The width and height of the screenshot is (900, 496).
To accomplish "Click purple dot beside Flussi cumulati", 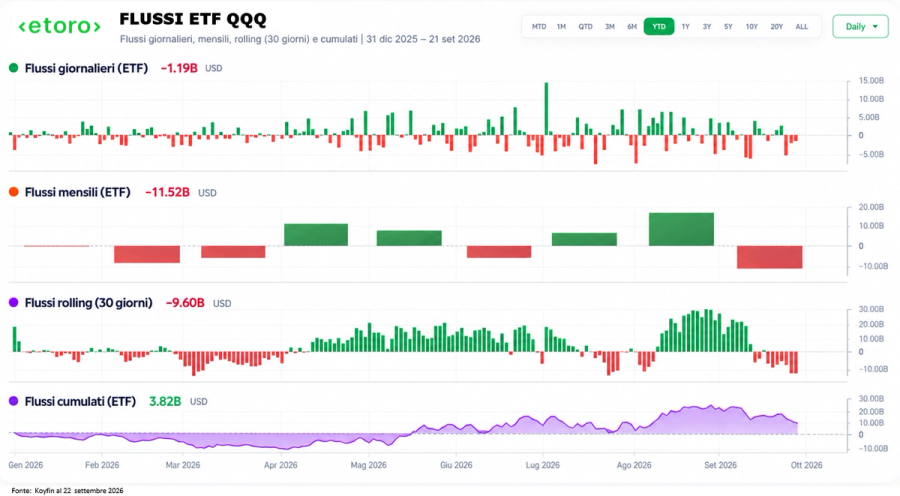I will click(x=14, y=401).
